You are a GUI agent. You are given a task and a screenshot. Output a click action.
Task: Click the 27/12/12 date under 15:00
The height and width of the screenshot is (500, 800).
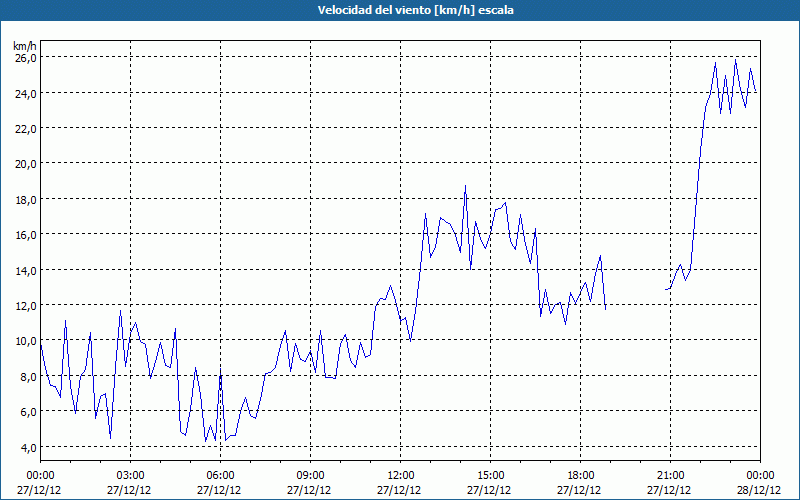pyautogui.click(x=489, y=490)
